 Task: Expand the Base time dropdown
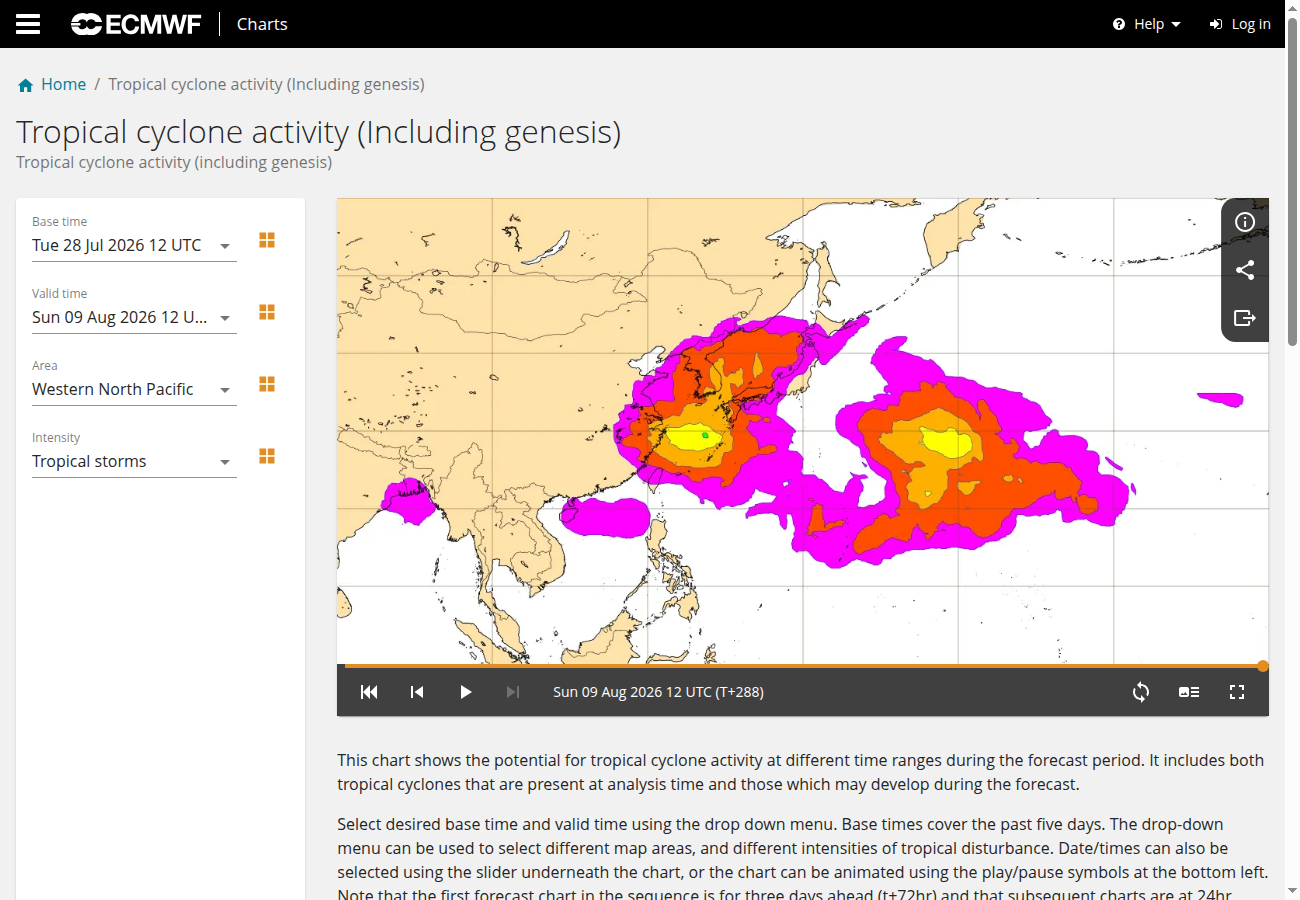tap(134, 246)
